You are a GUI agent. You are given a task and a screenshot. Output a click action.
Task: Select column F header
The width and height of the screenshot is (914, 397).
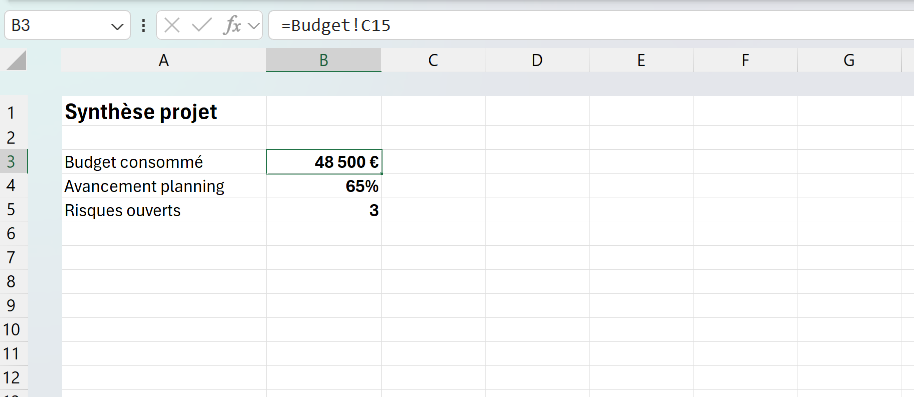(746, 60)
